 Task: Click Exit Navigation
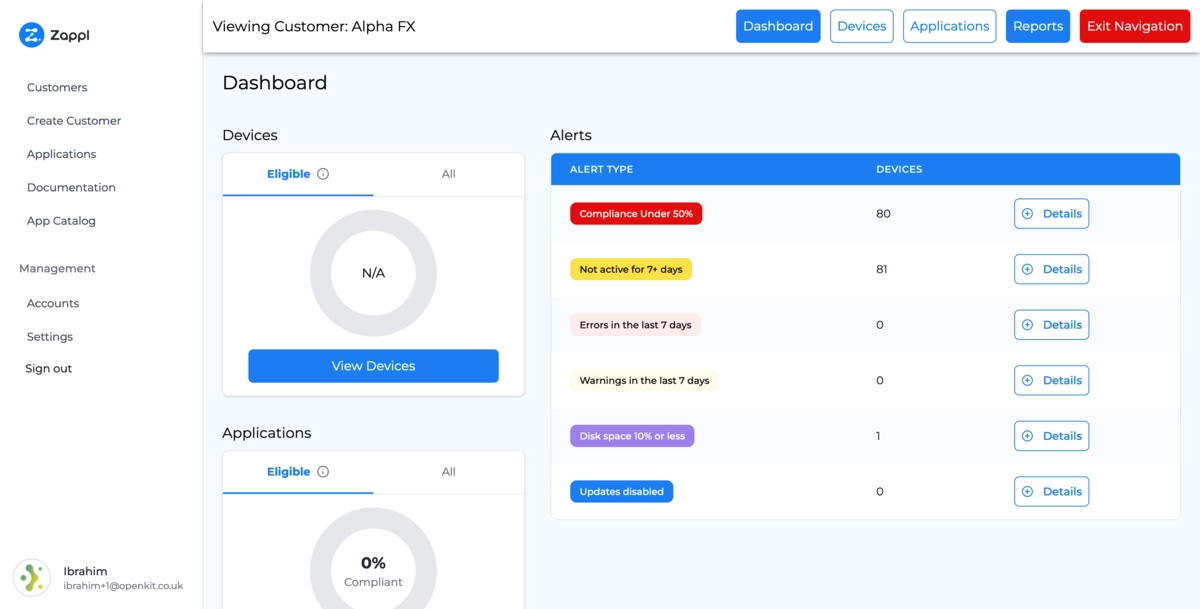click(x=1134, y=26)
